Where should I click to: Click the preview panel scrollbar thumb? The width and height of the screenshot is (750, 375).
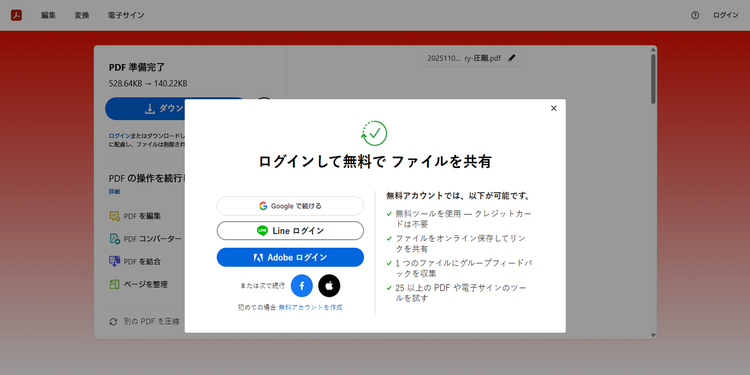tap(653, 79)
